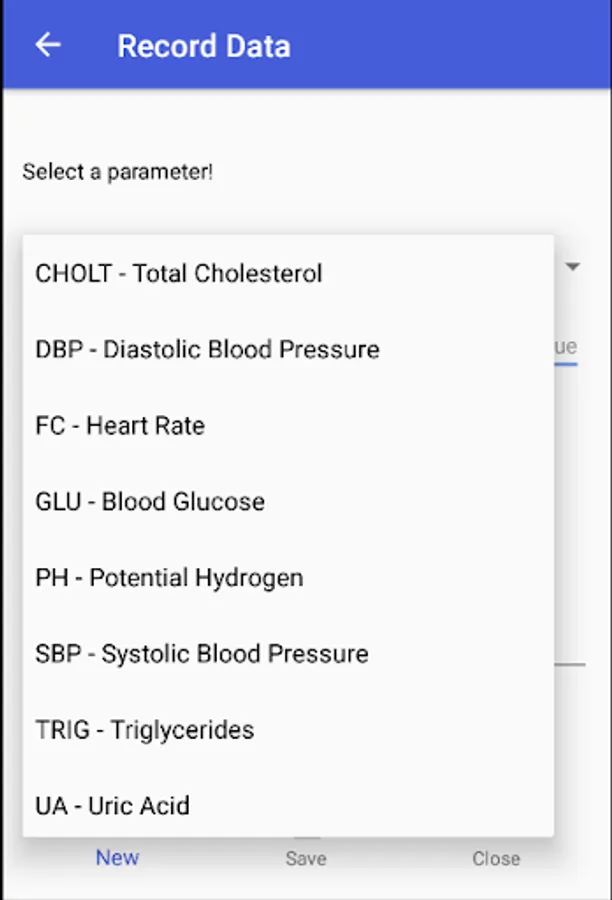The width and height of the screenshot is (612, 900).
Task: Pick FC - Heart Rate parameter
Action: [120, 425]
